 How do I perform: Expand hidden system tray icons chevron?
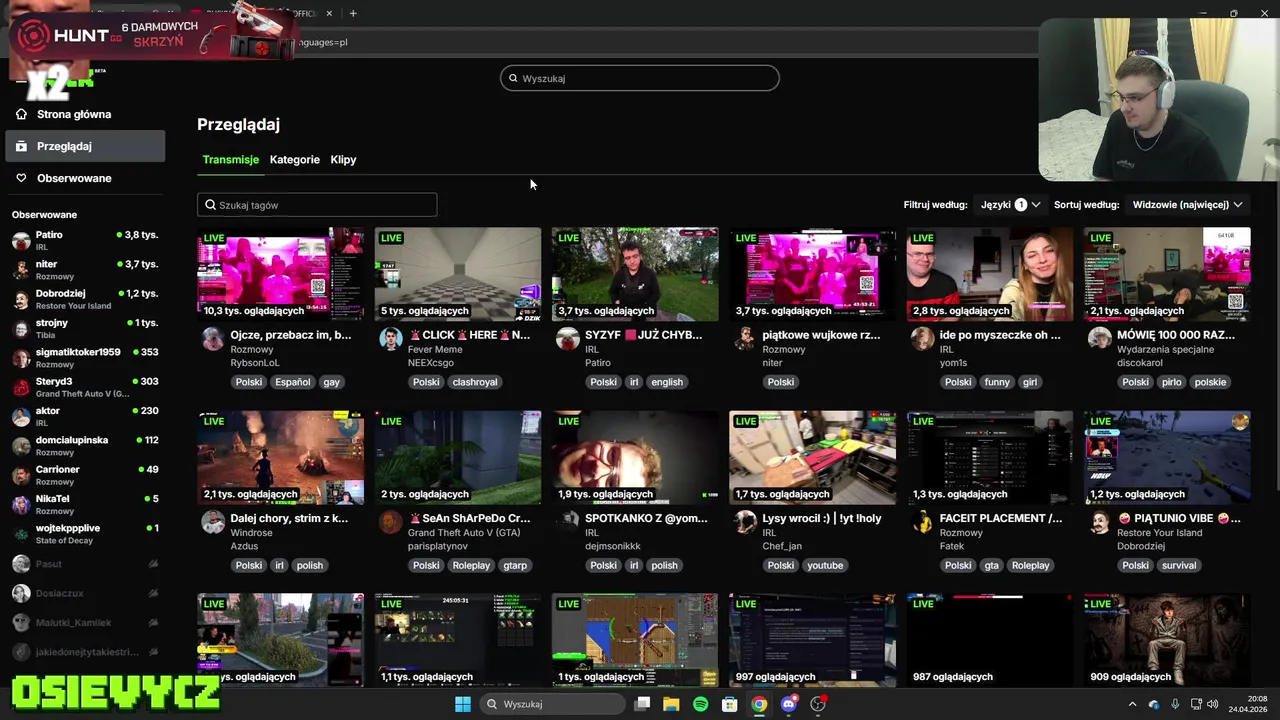click(1132, 704)
